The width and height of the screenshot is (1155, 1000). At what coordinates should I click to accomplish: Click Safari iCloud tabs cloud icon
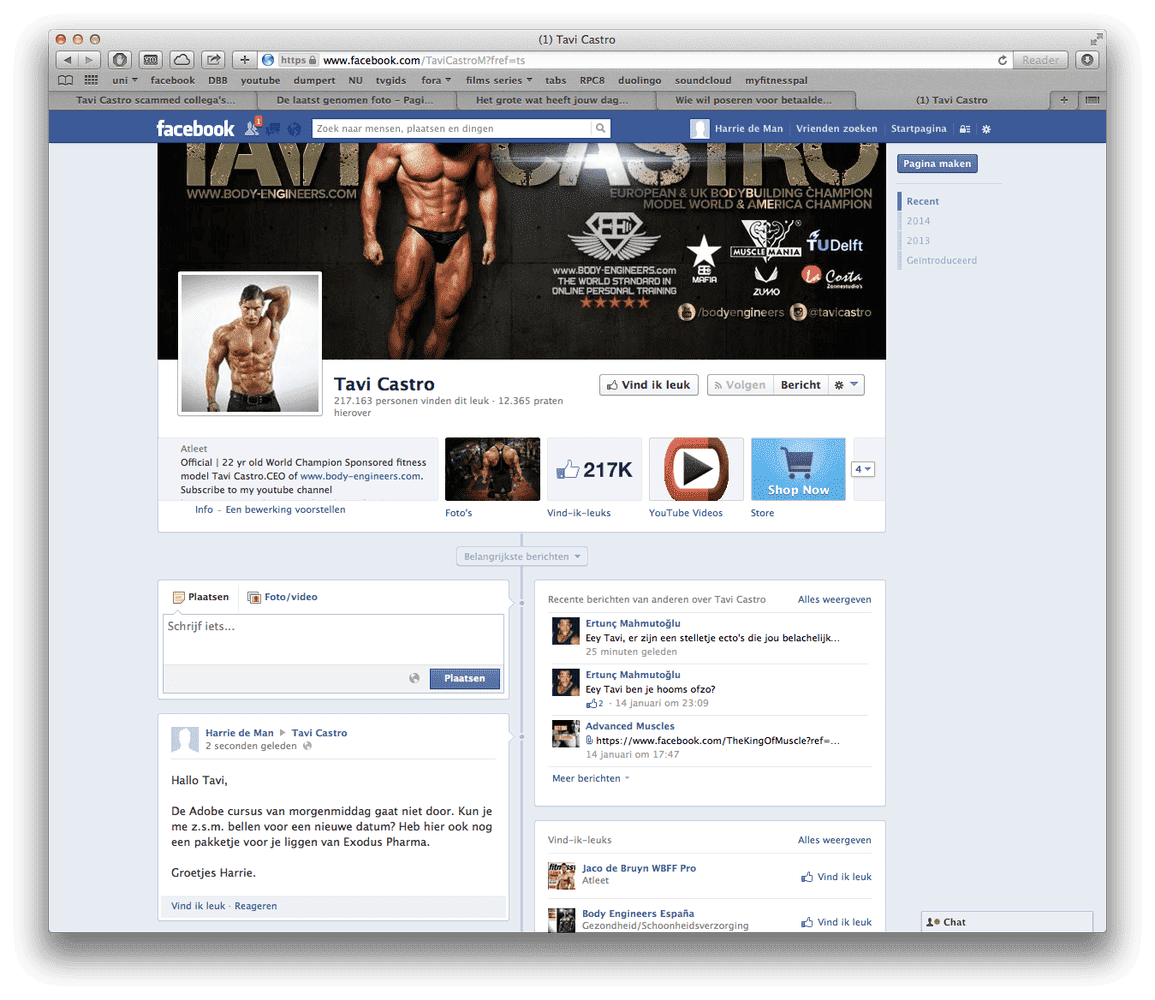pos(182,60)
